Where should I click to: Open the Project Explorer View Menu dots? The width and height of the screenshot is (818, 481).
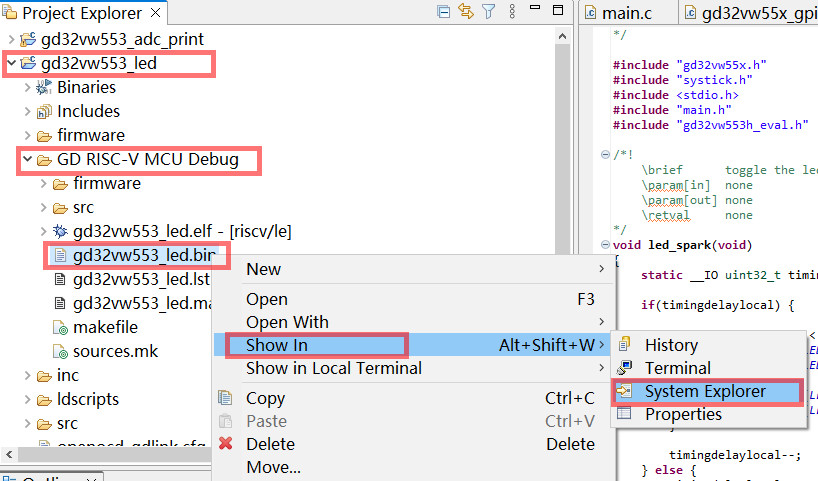(511, 12)
